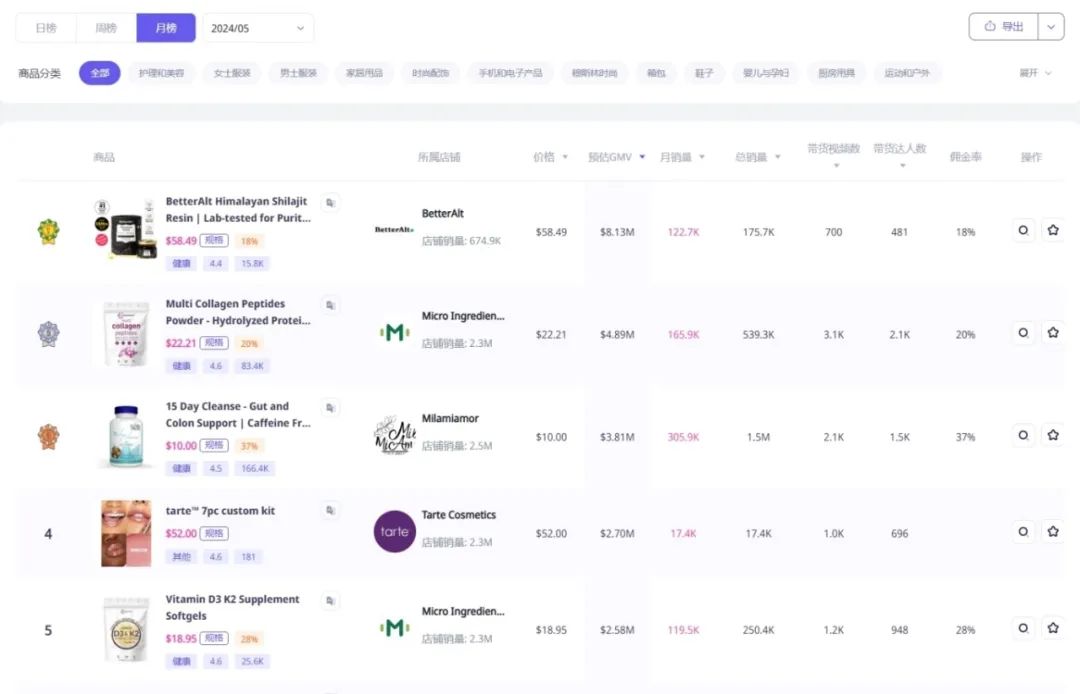Open the magnifier icon in the Milamiamor row
Image resolution: width=1080 pixels, height=694 pixels.
pos(1024,435)
